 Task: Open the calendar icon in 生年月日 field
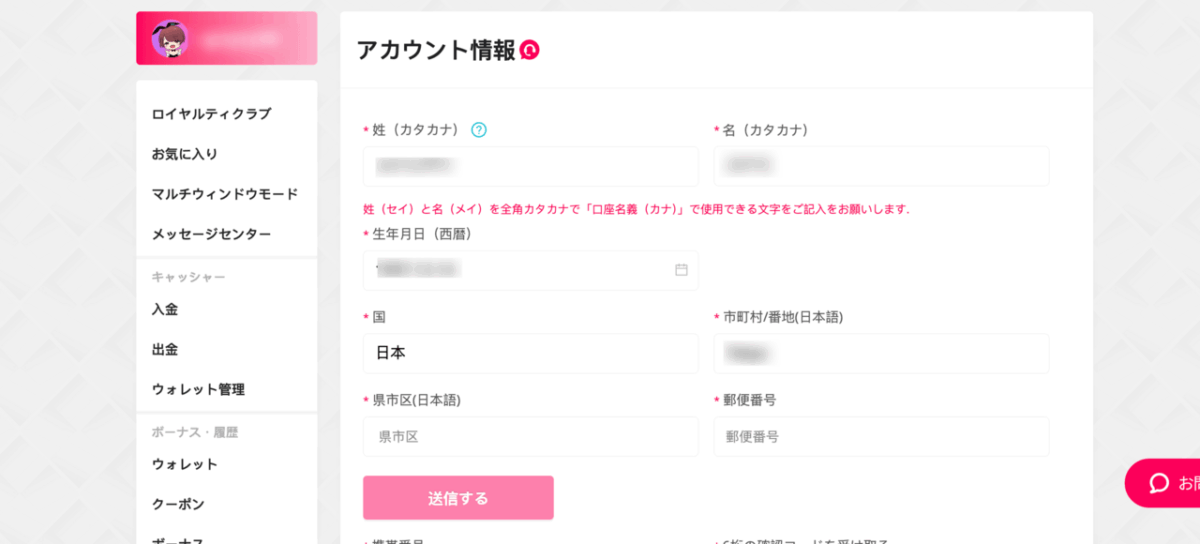click(x=681, y=270)
